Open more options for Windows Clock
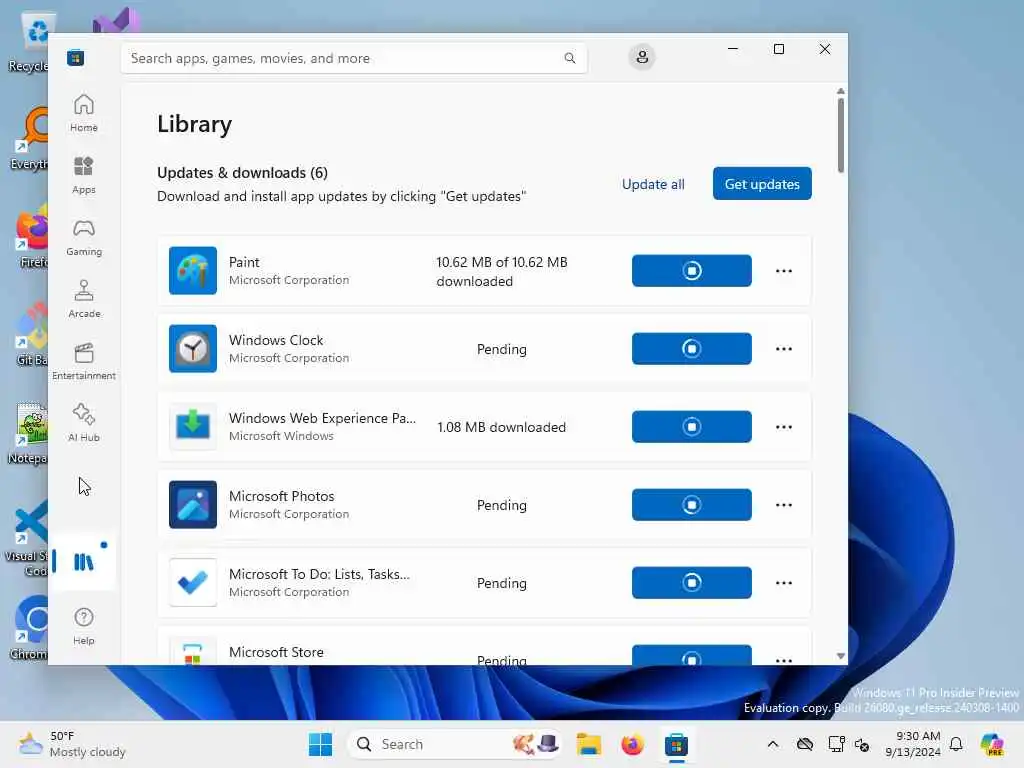Screen dimensions: 1024x768 [784, 349]
